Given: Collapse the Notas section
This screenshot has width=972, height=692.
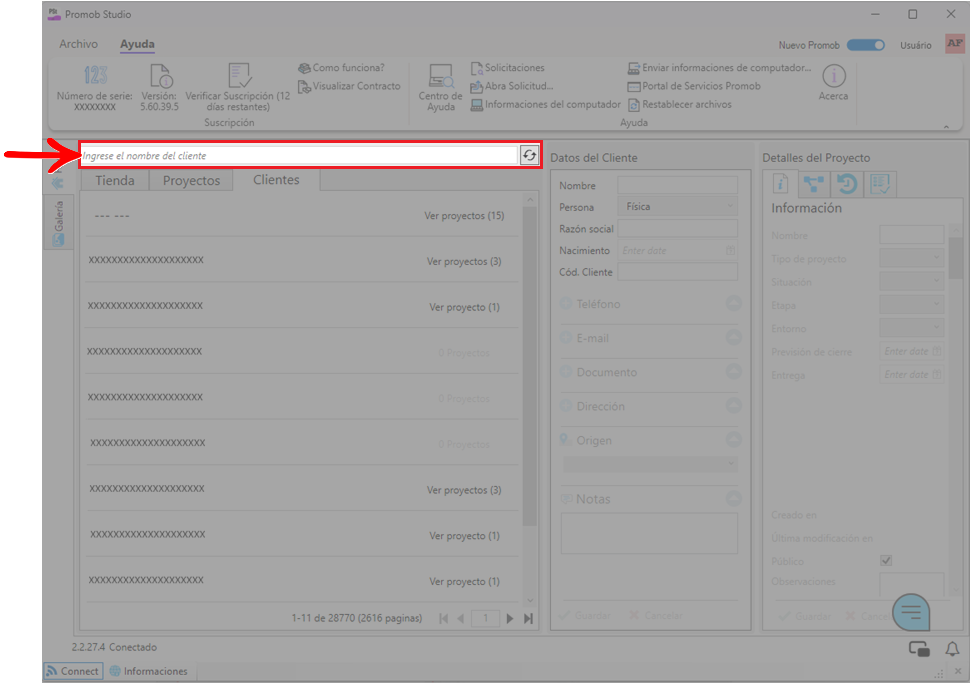Looking at the screenshot, I should [x=733, y=499].
